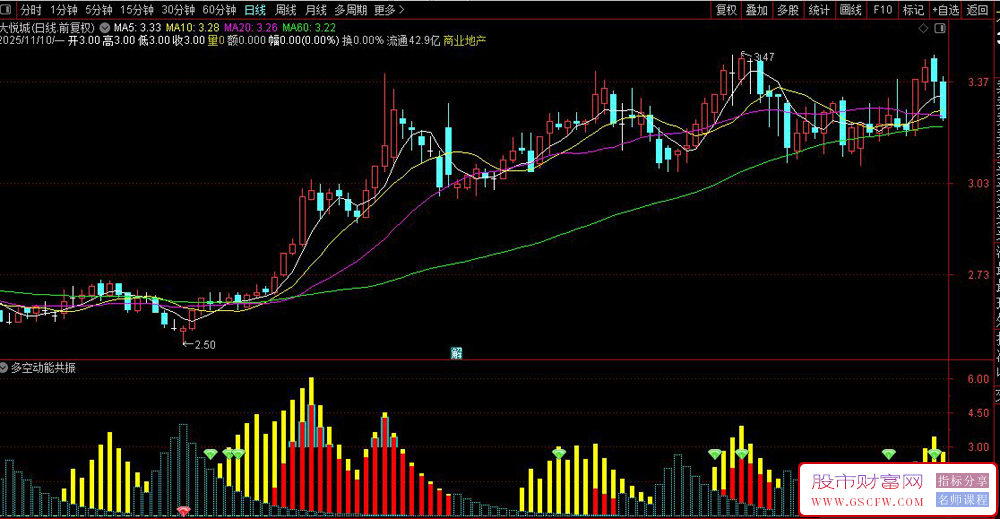Switch to 周线 weekly chart

click(x=286, y=10)
